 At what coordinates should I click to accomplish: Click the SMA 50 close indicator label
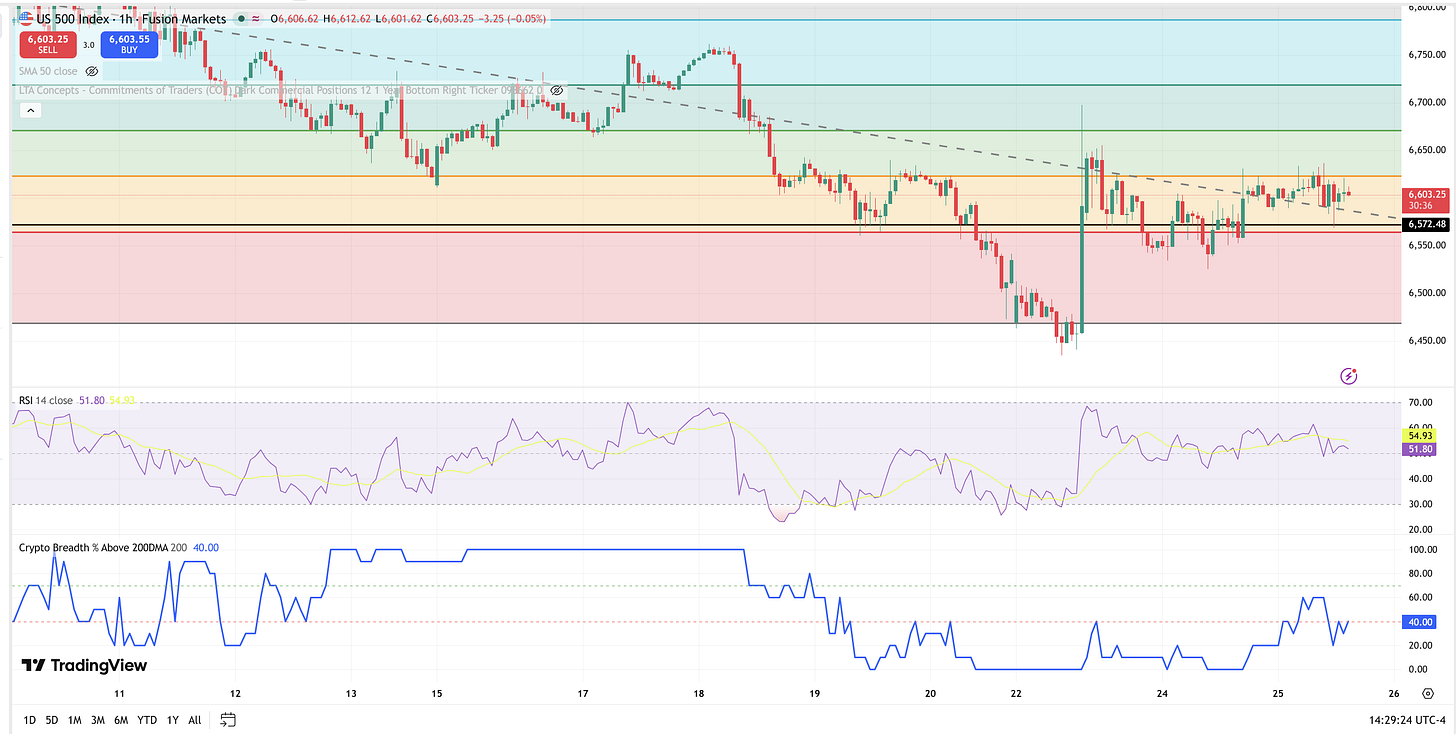(49, 72)
